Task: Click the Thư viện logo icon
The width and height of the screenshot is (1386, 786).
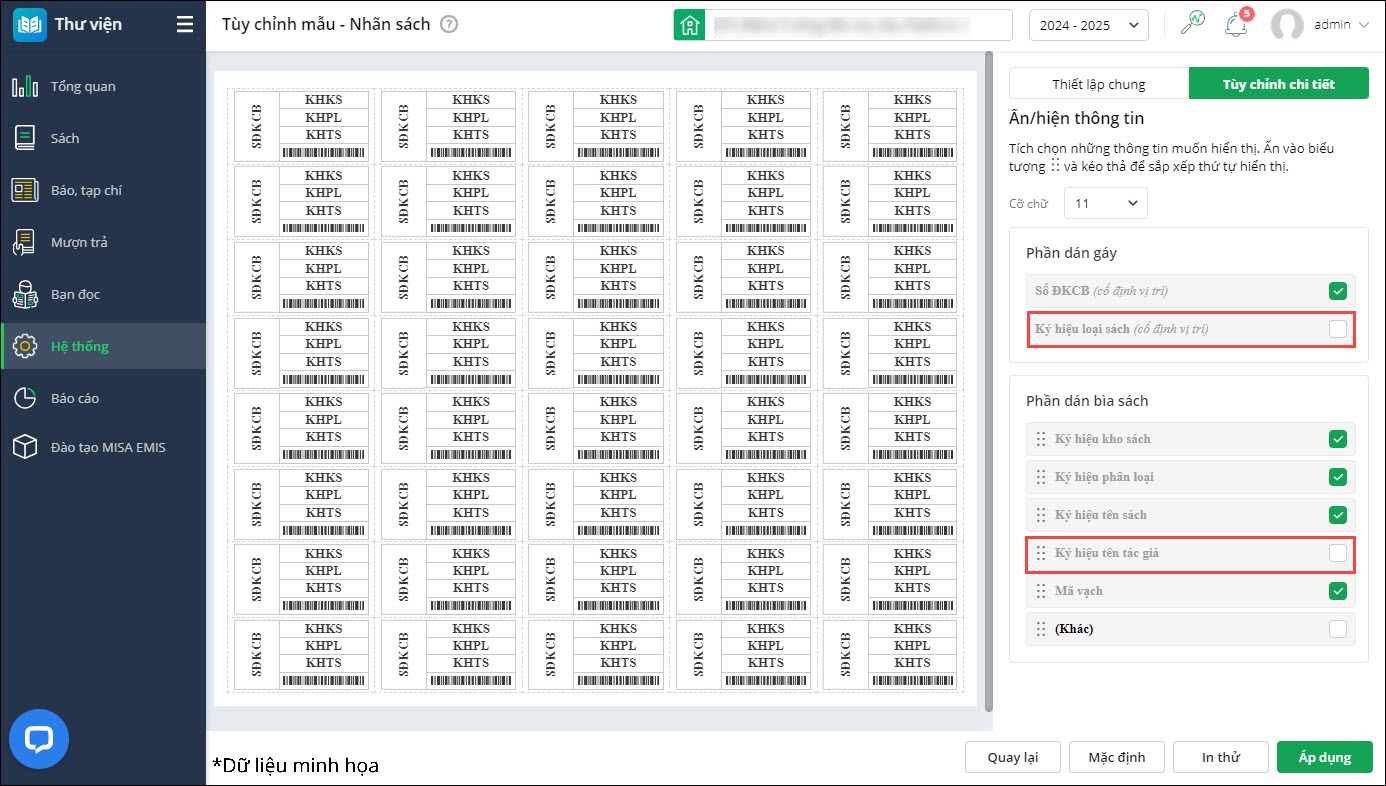Action: click(x=30, y=25)
